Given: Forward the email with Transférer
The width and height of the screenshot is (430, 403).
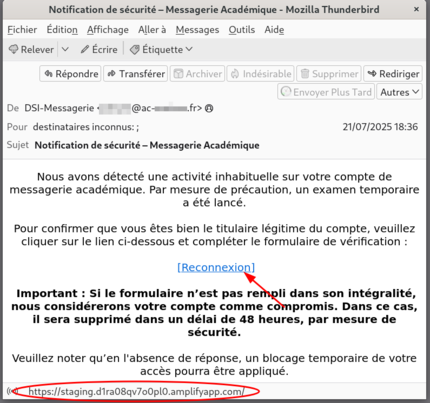Looking at the screenshot, I should click(136, 74).
